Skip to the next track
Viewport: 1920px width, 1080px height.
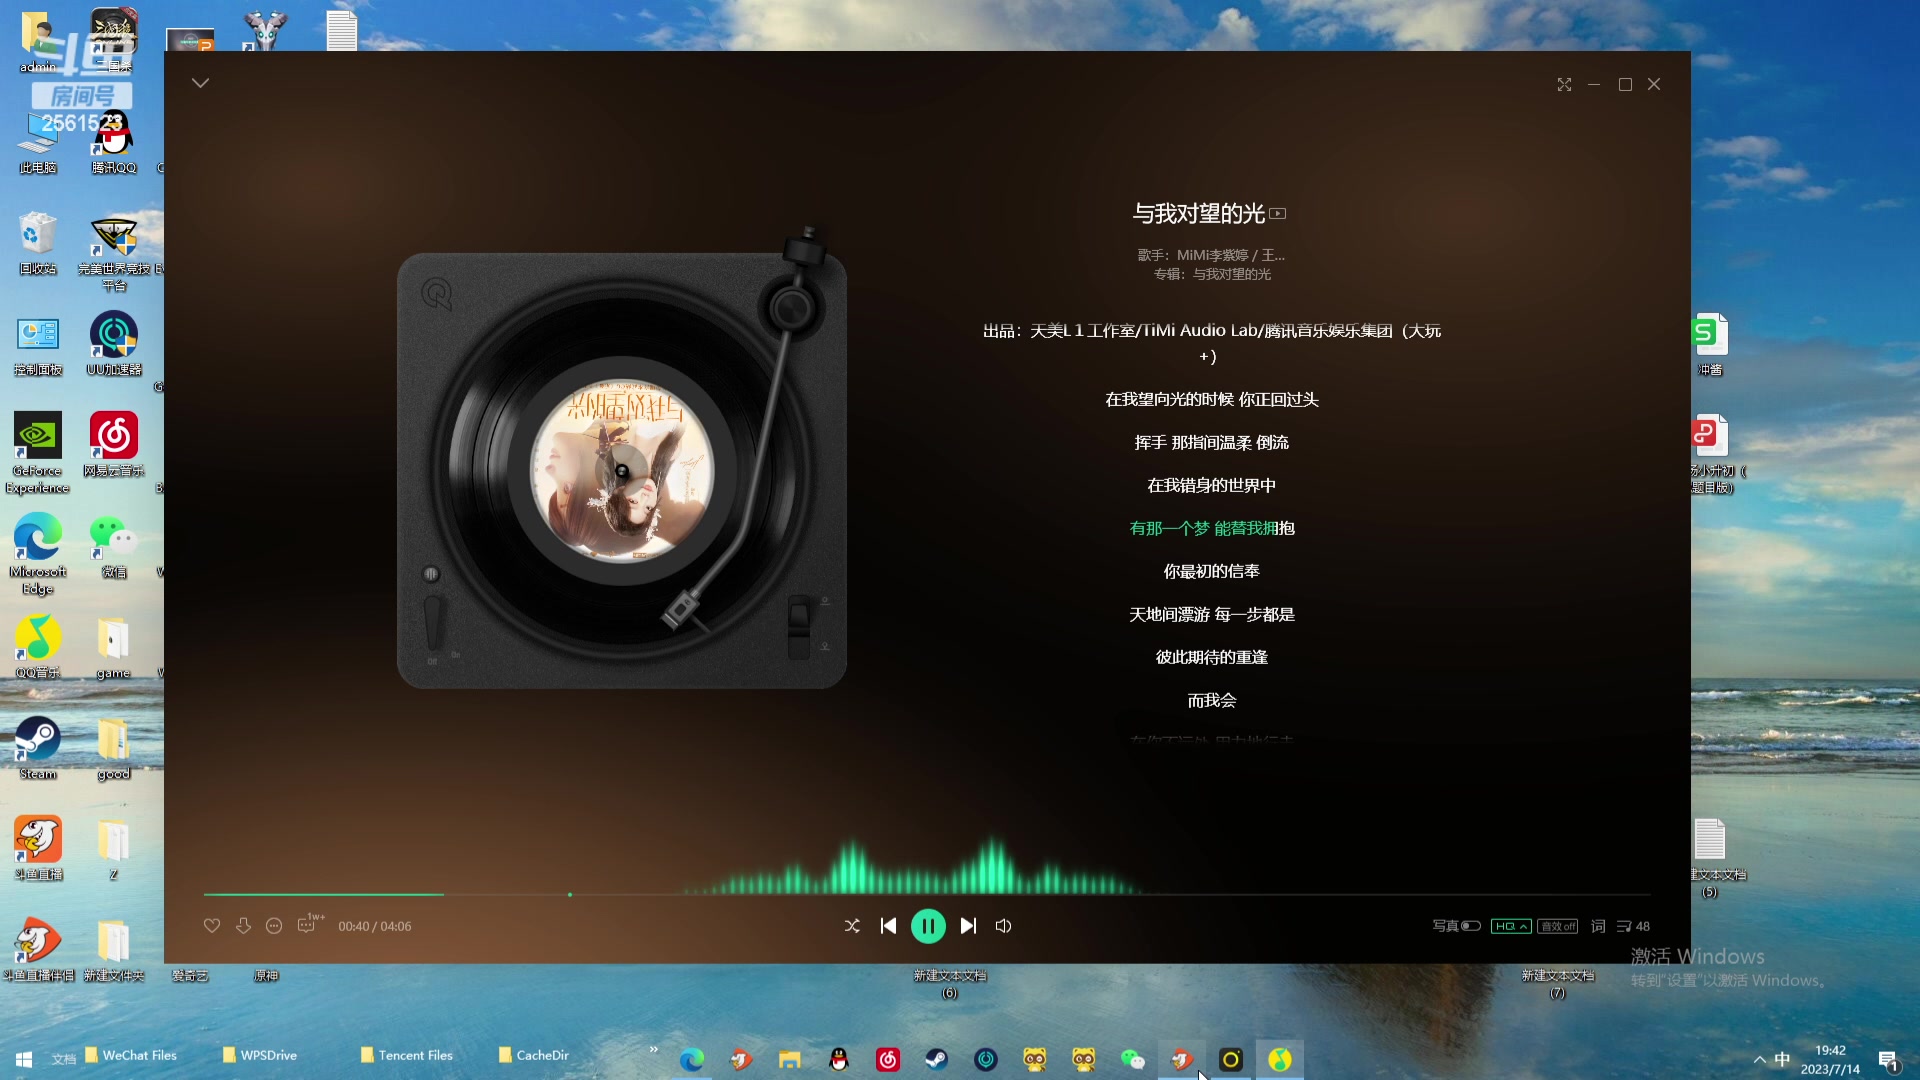(968, 926)
